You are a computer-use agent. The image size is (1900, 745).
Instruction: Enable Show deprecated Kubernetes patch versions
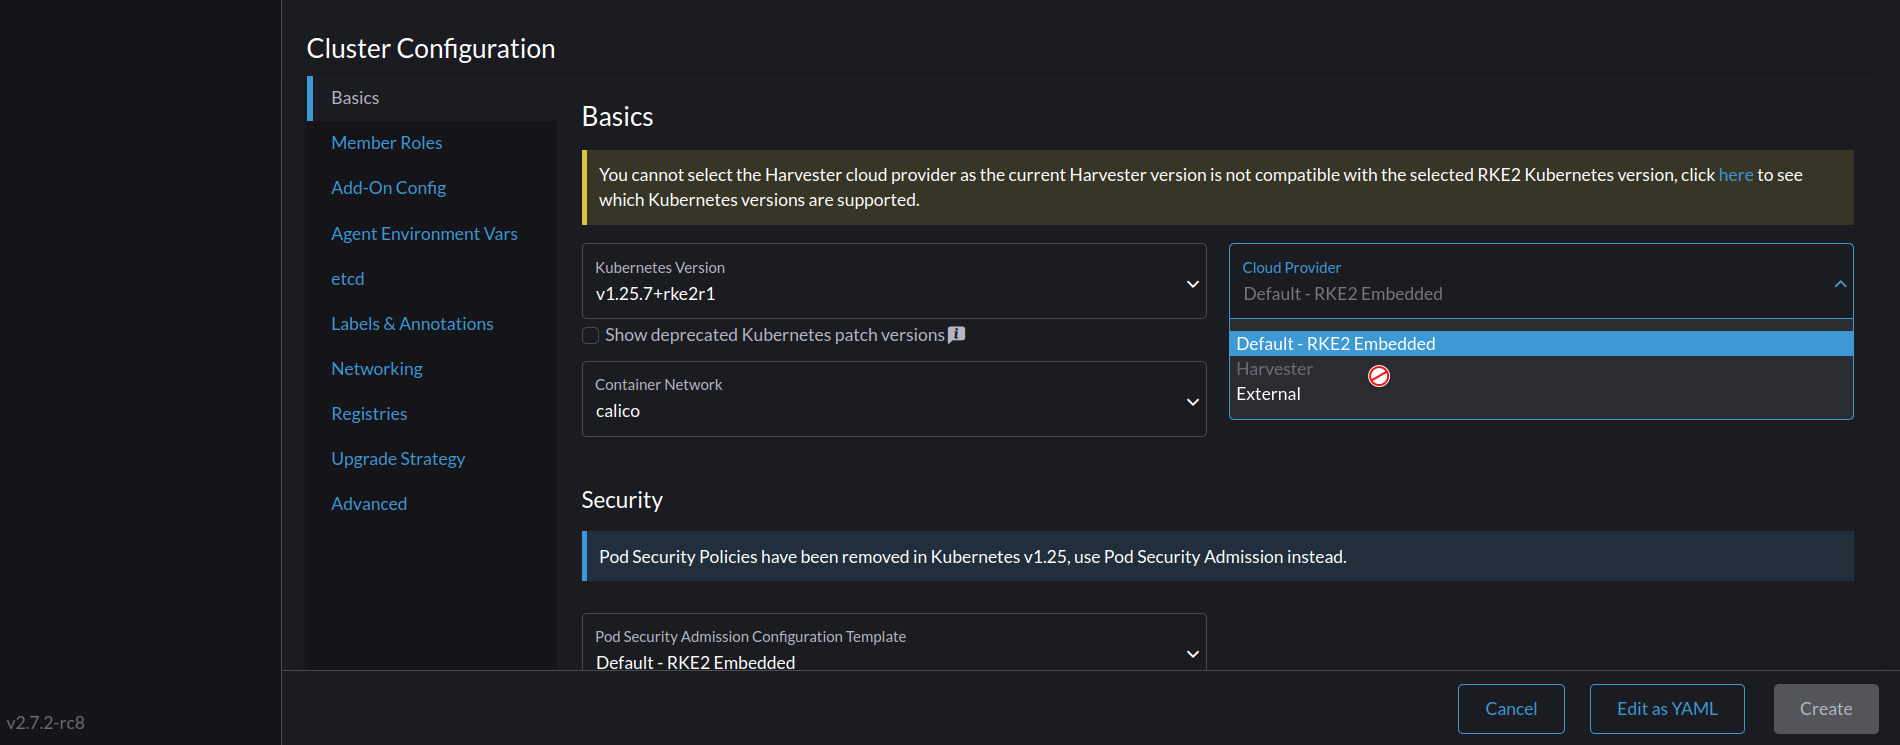[591, 335]
